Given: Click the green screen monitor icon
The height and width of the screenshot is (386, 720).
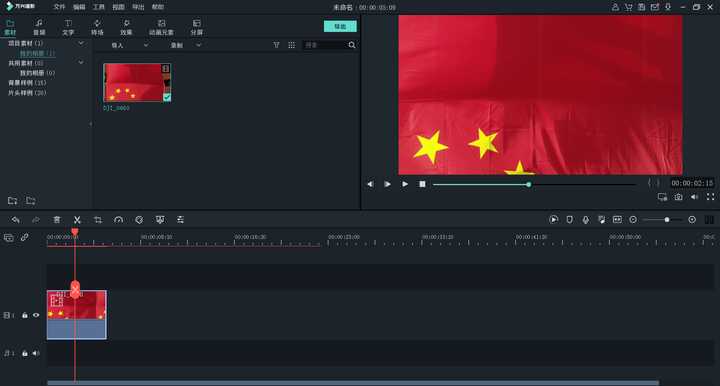Looking at the screenshot, I should (160, 220).
